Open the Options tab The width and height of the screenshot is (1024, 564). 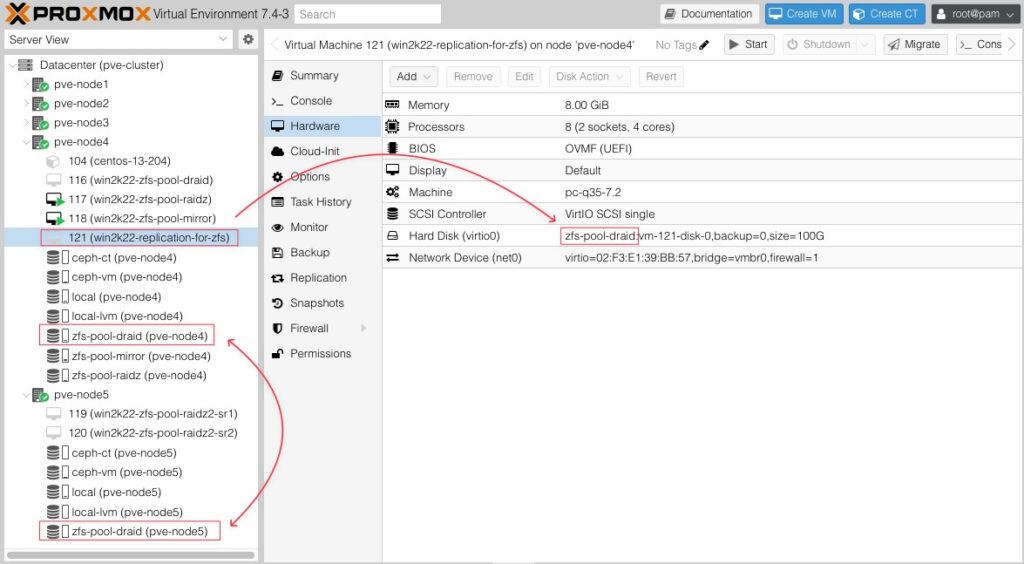(323, 176)
